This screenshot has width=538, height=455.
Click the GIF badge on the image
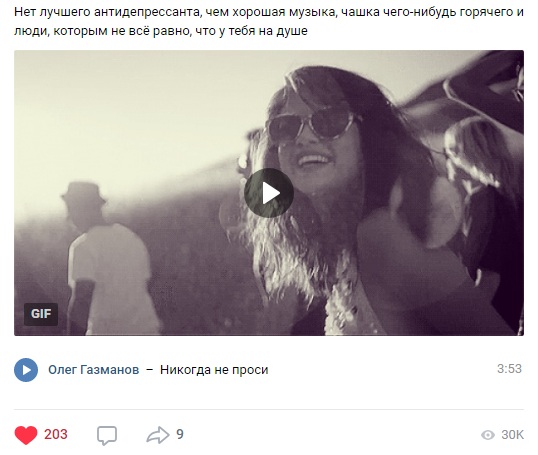[x=41, y=314]
